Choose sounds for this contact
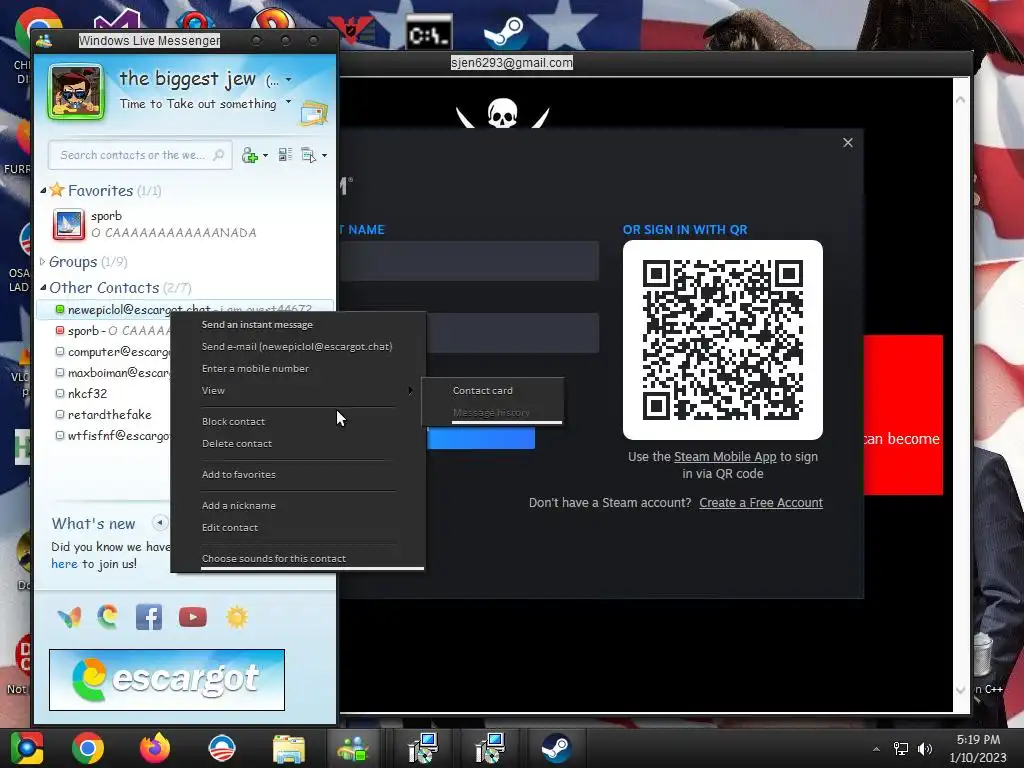Viewport: 1024px width, 768px height. click(298, 558)
